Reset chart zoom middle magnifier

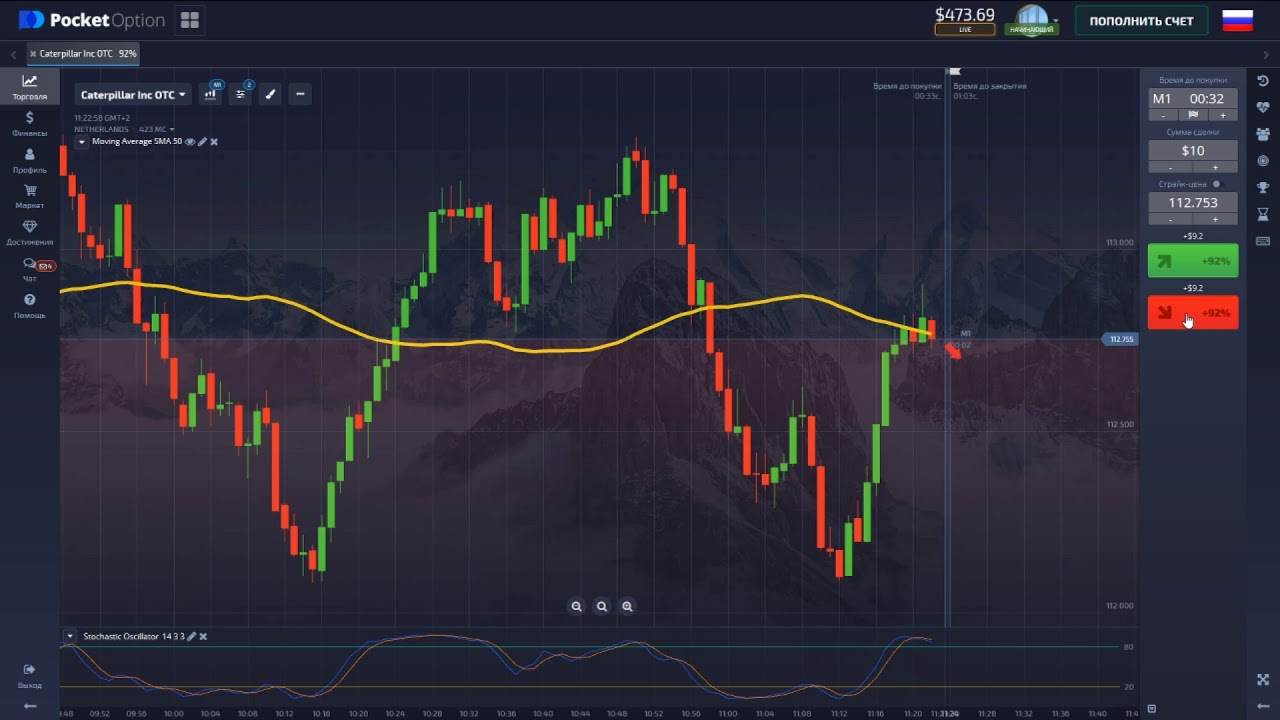(x=602, y=606)
